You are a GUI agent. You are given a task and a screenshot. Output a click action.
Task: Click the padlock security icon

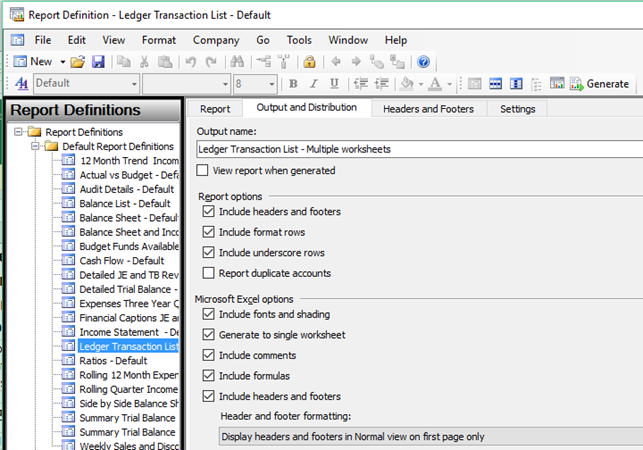click(309, 62)
